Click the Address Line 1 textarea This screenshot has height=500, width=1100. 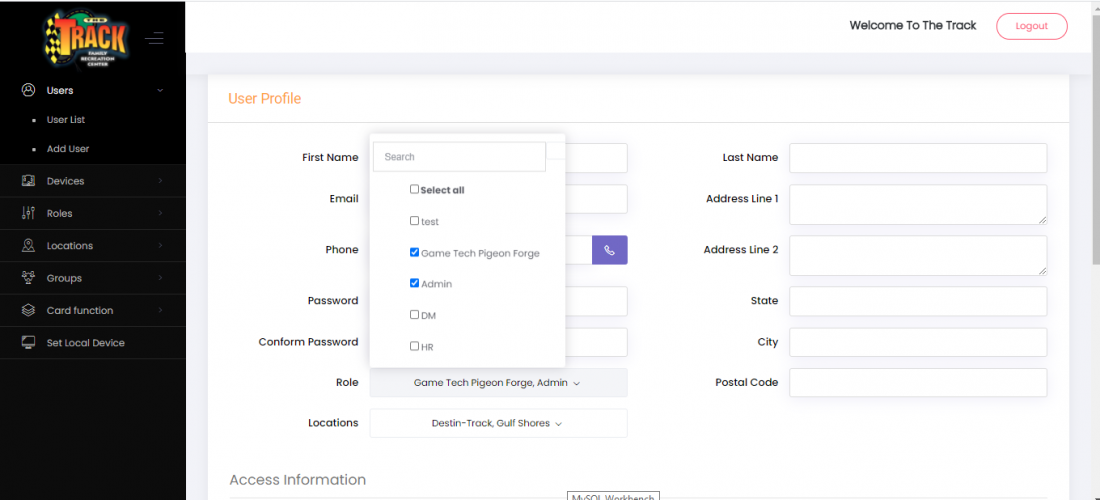coord(918,205)
